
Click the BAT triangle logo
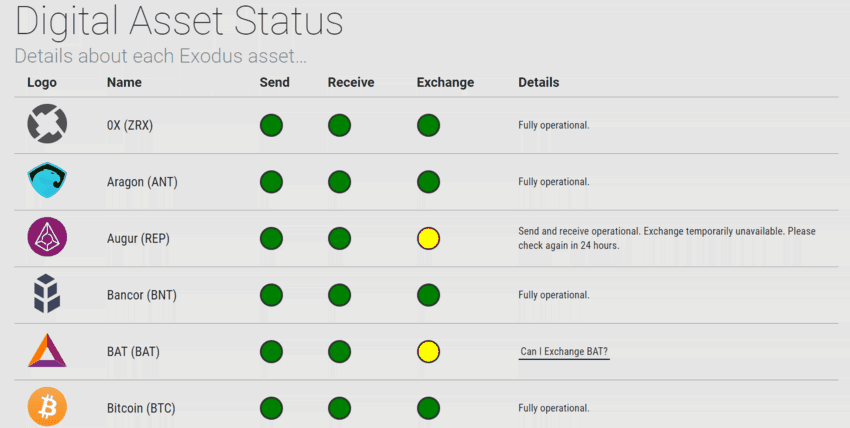point(46,352)
